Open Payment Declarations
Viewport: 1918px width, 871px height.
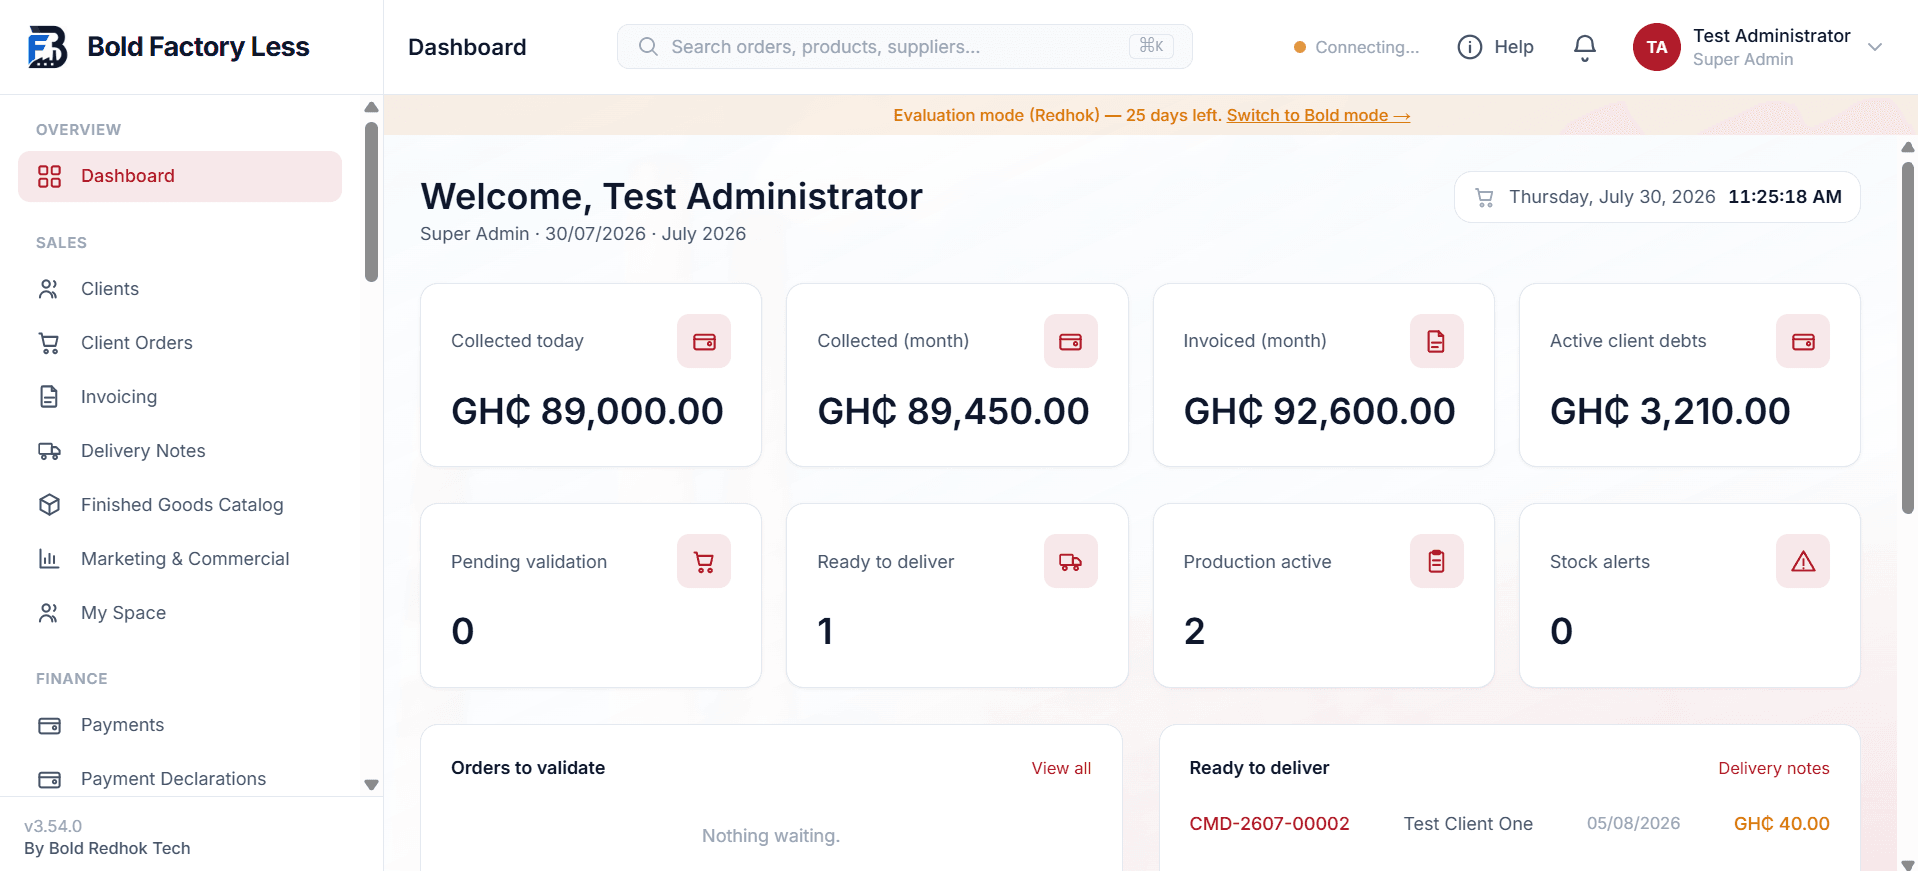point(180,779)
